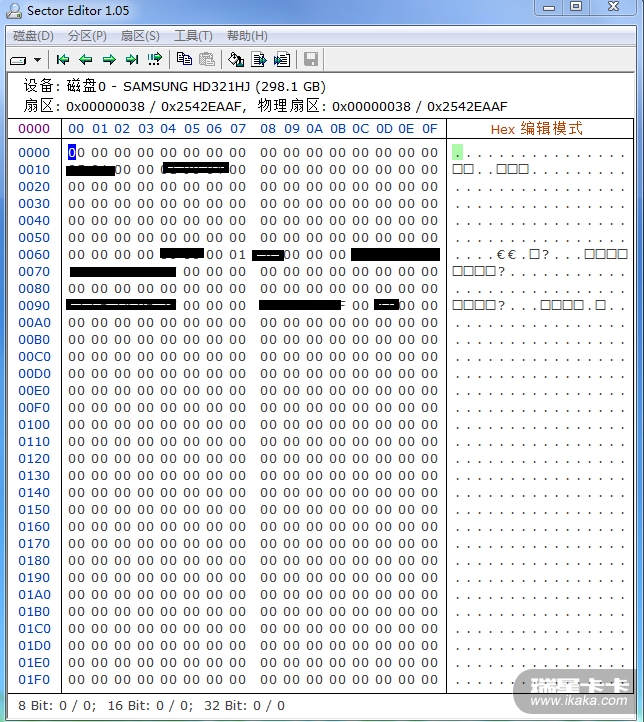Screen dimensions: 644x722
Task: Click the row offset label 01C0
Action: [34, 629]
